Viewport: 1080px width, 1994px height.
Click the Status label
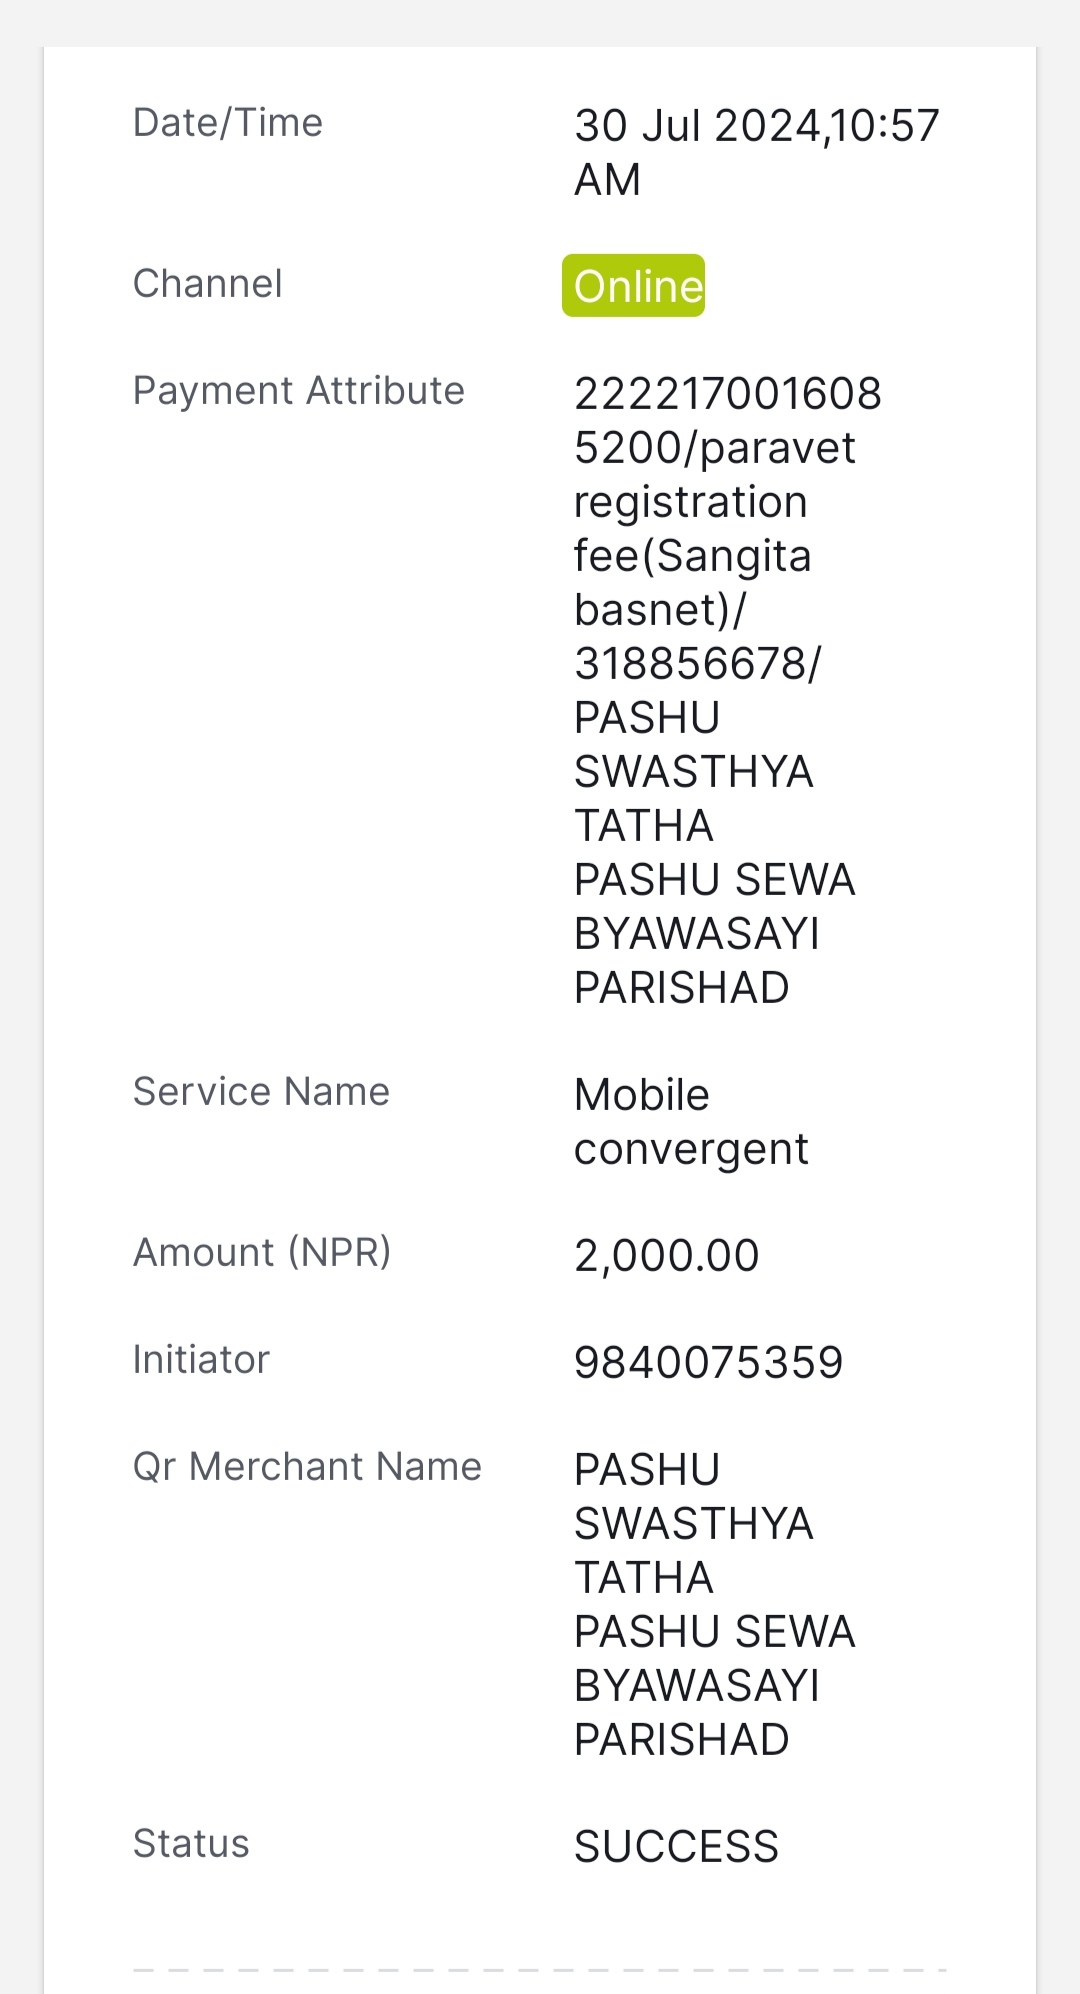[191, 1844]
